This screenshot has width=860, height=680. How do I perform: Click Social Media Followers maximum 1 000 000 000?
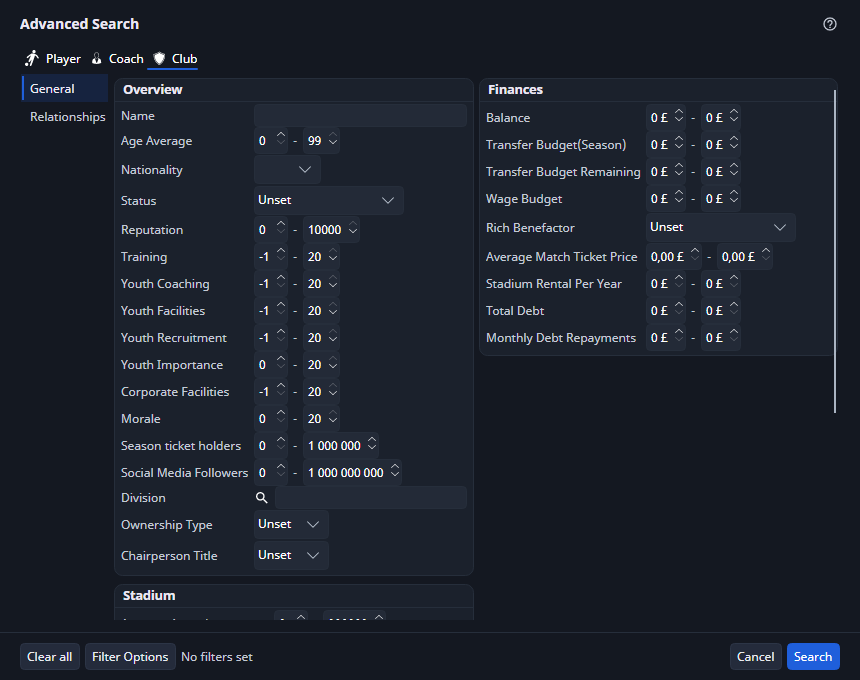tap(353, 472)
